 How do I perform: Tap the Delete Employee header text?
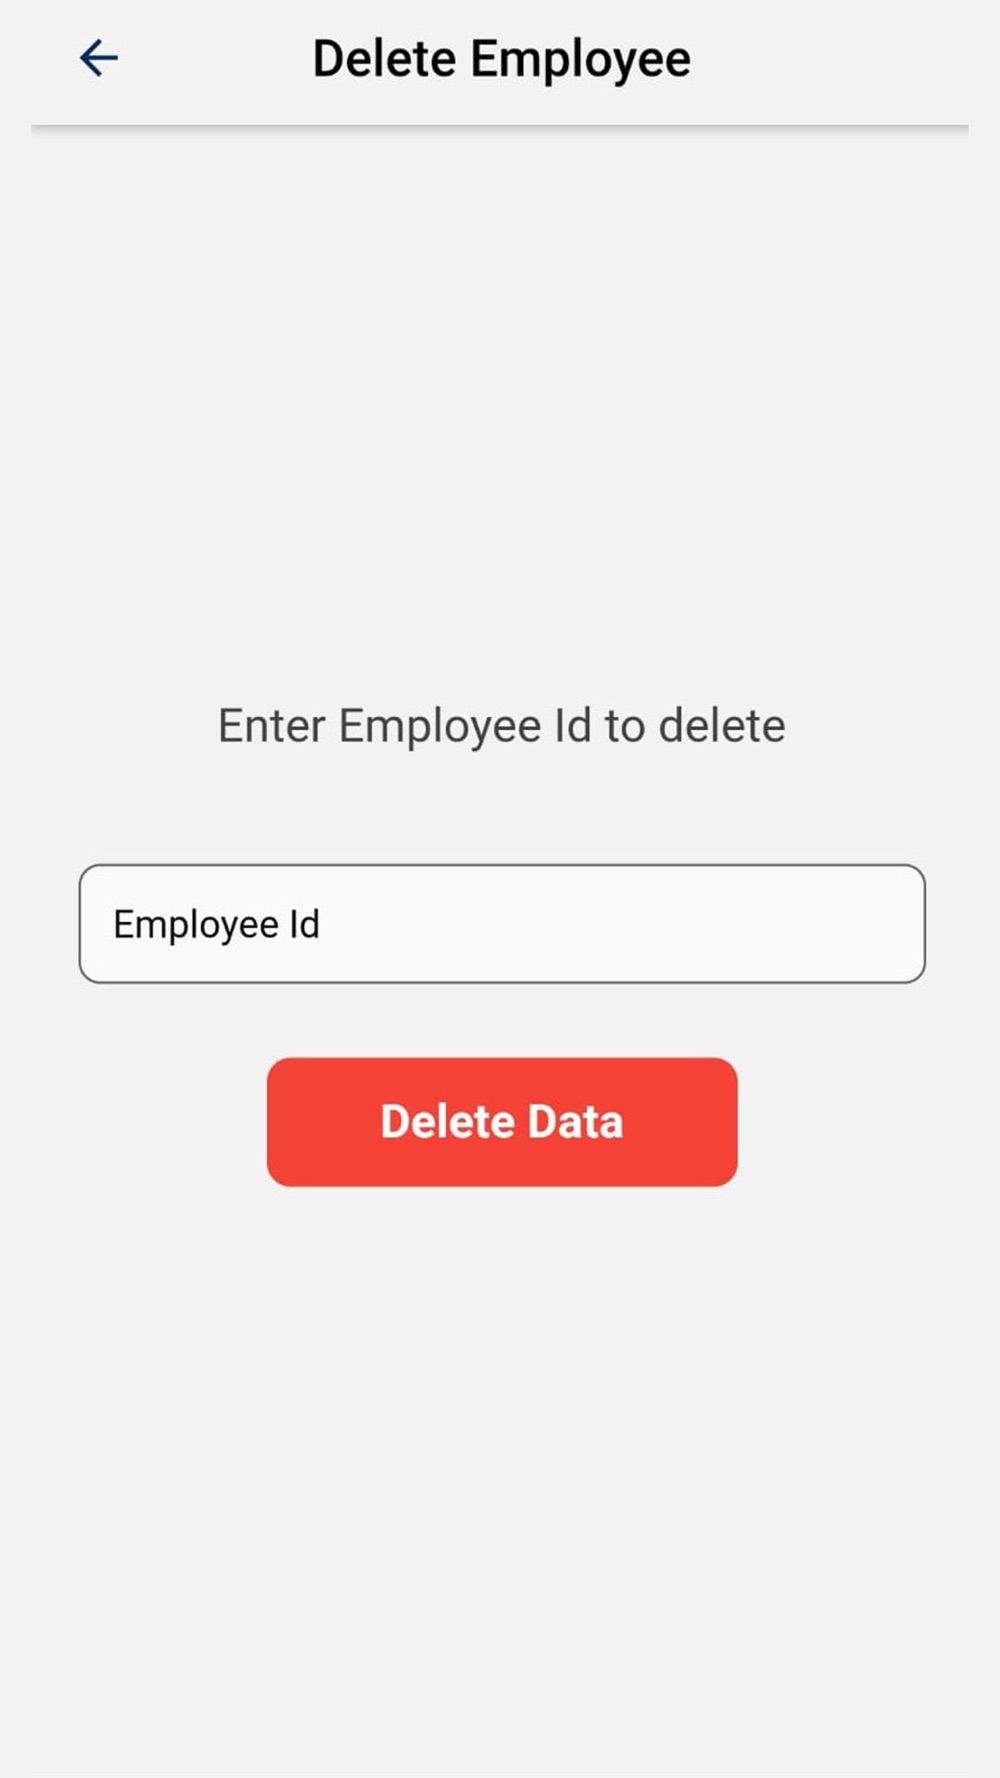(502, 59)
